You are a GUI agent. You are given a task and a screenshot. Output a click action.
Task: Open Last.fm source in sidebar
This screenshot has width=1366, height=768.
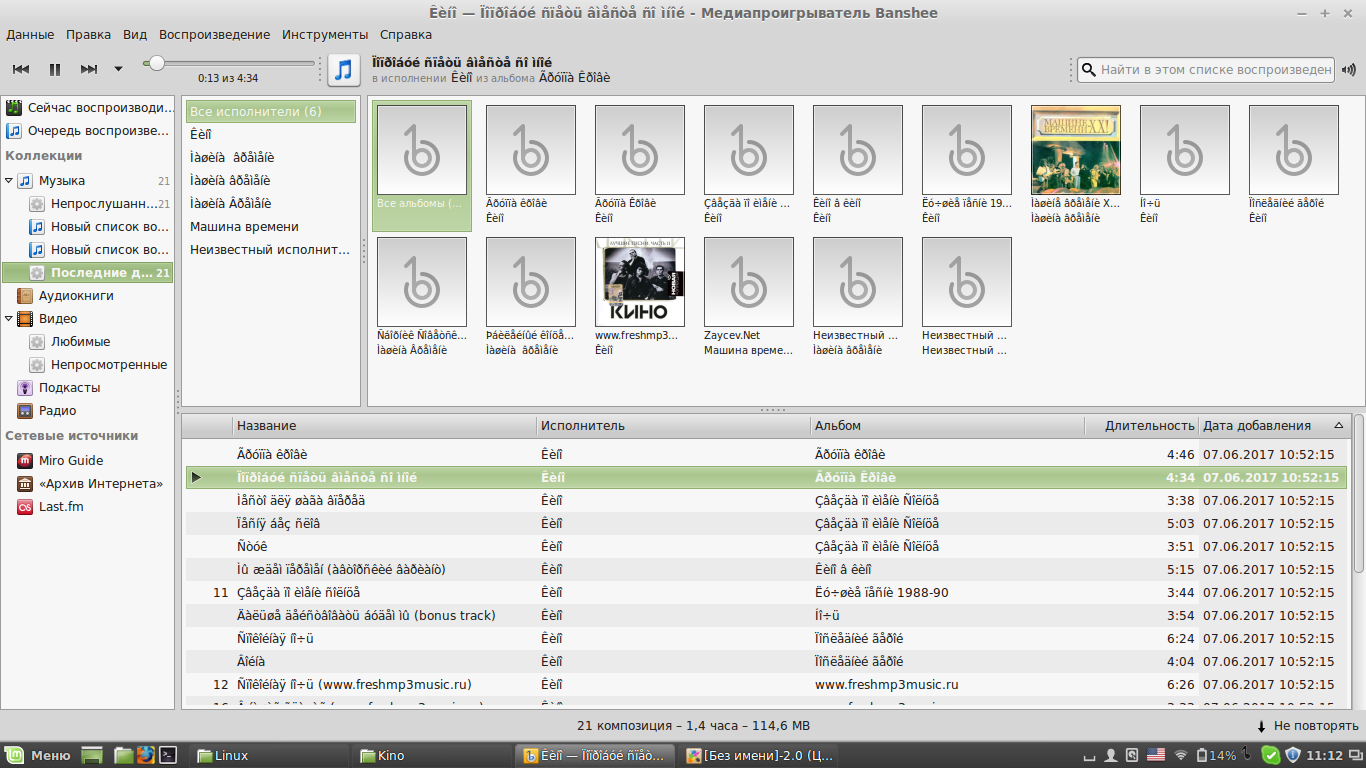[61, 507]
